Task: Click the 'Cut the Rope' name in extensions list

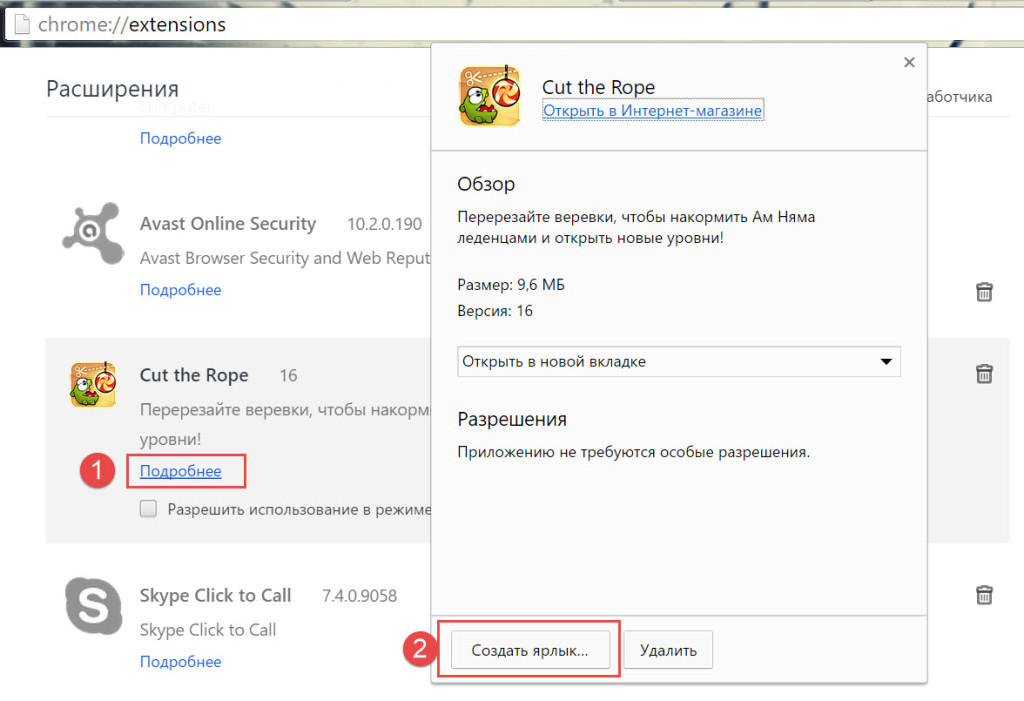Action: point(194,375)
